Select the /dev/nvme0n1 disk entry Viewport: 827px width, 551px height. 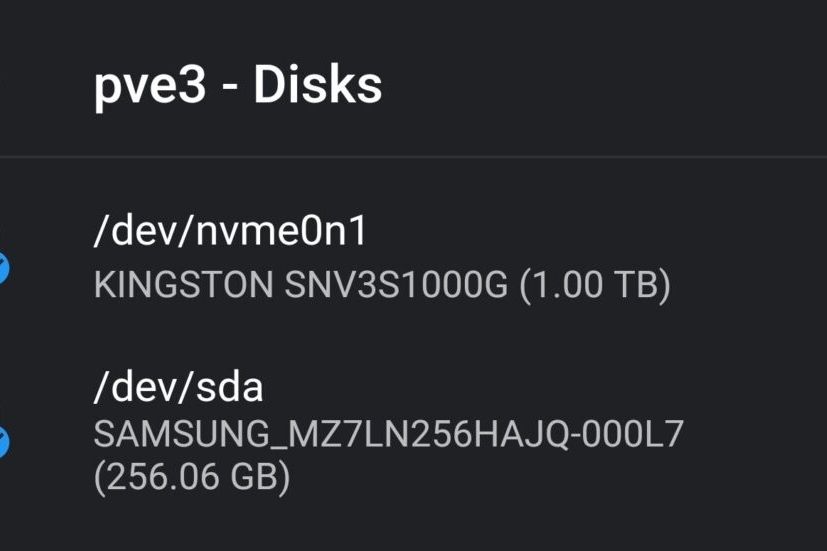point(414,258)
